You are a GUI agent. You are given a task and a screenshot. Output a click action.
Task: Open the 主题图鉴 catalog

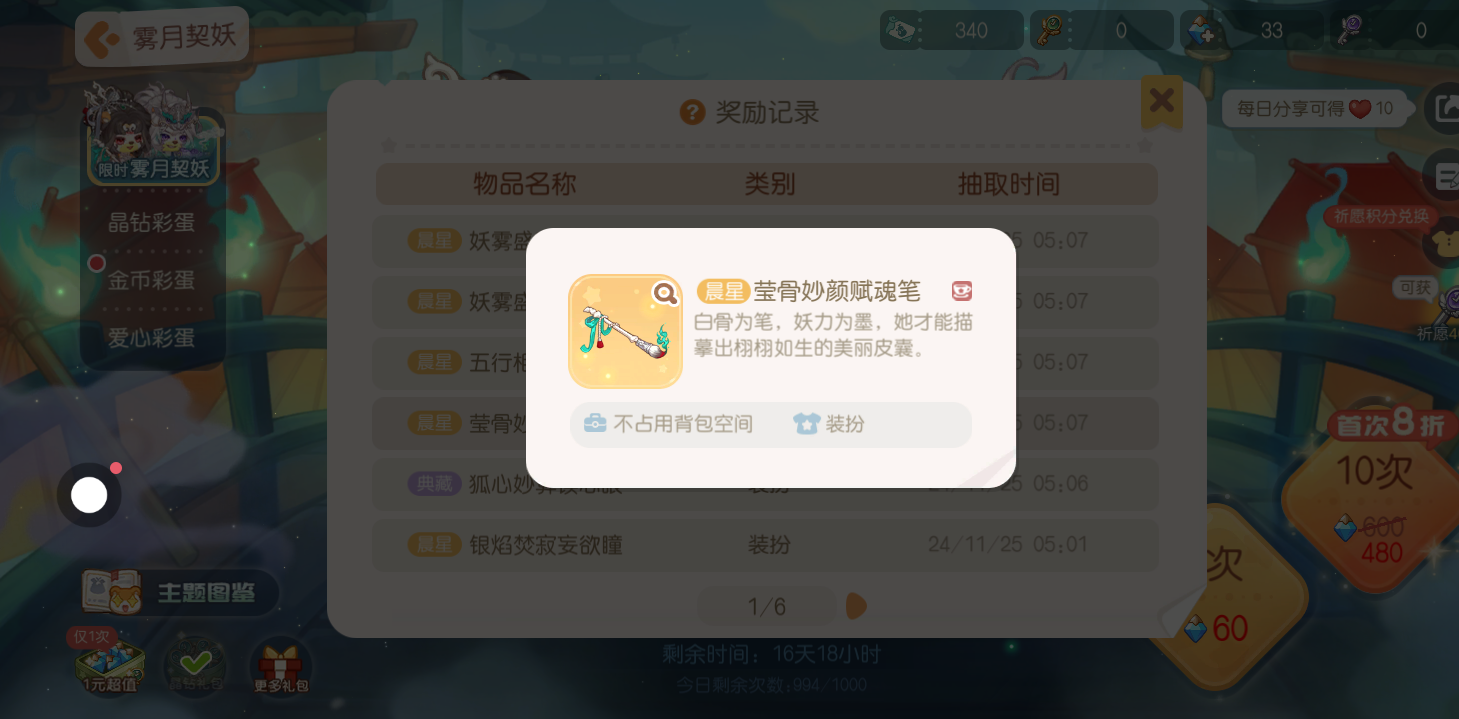pos(180,592)
